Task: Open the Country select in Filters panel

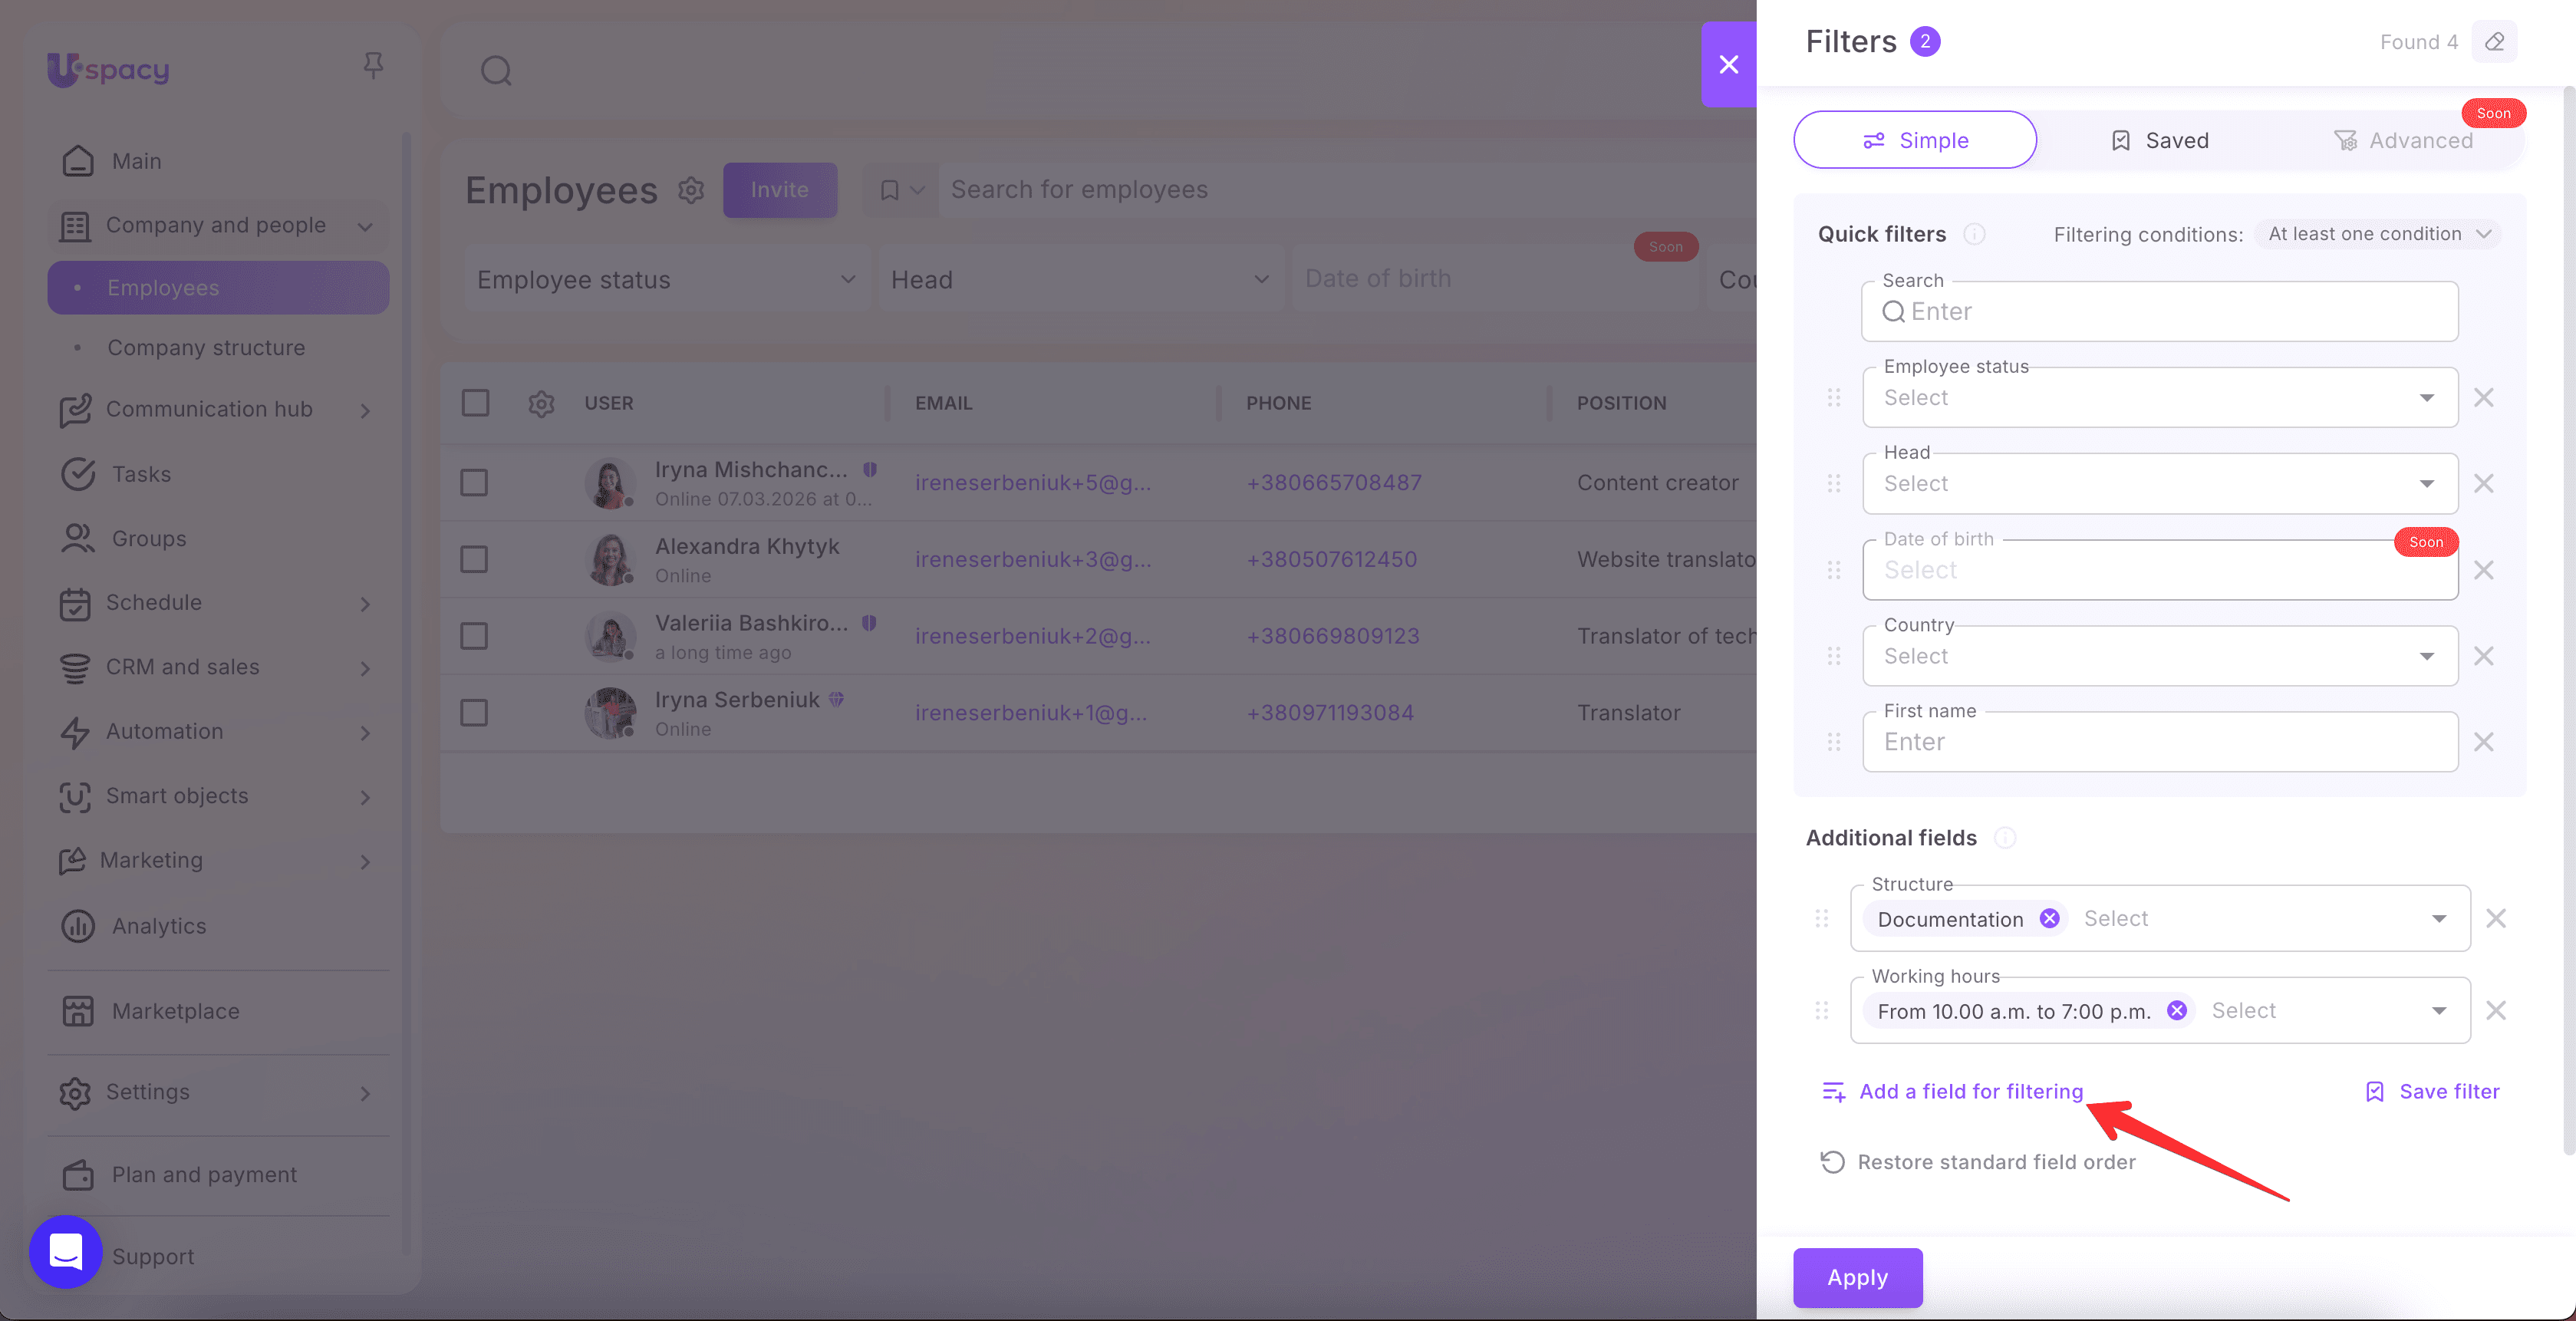Action: 2160,656
